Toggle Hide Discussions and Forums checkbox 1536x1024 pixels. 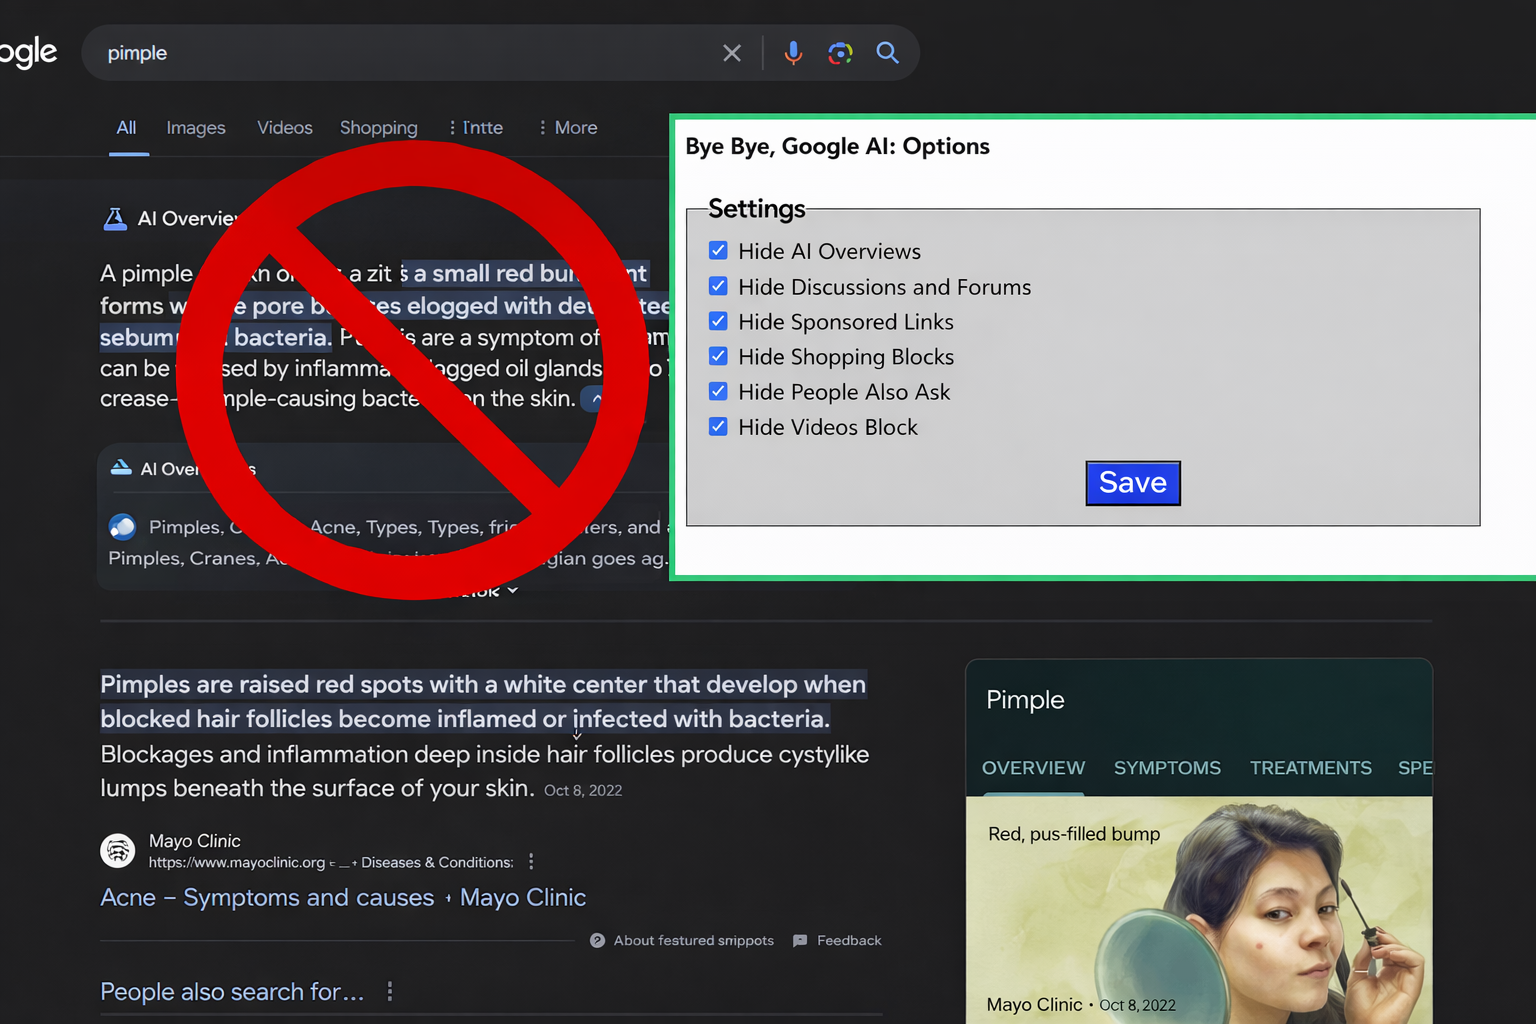718,287
